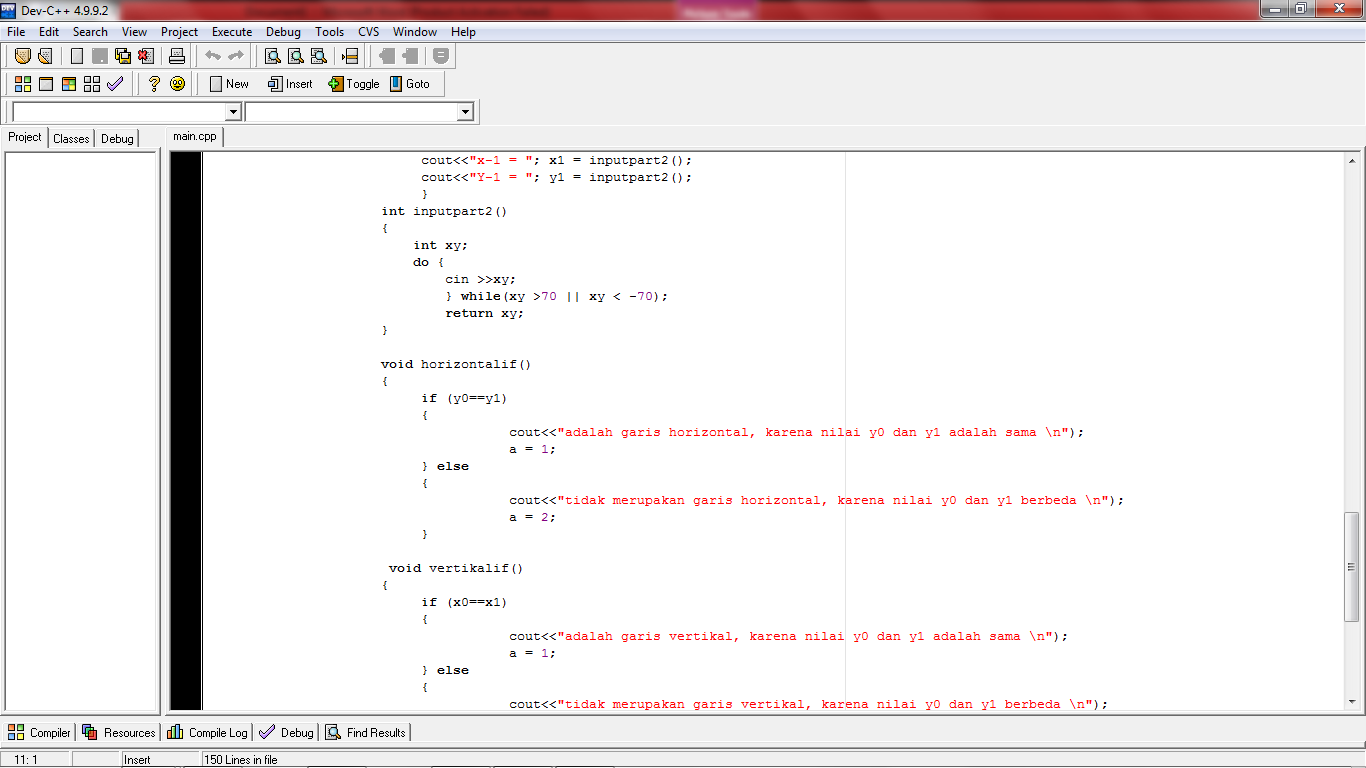Click the '11: 1' cursor position status entry
The height and width of the screenshot is (768, 1366).
[26, 760]
